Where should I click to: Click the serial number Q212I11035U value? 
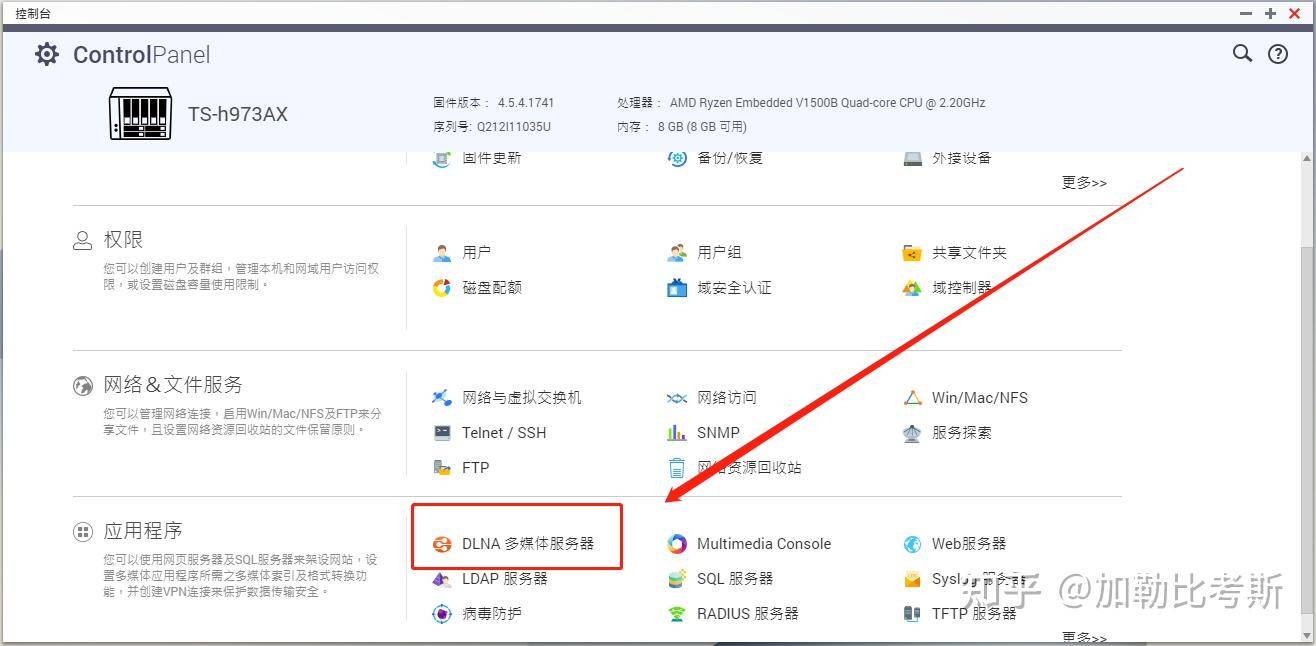[514, 127]
